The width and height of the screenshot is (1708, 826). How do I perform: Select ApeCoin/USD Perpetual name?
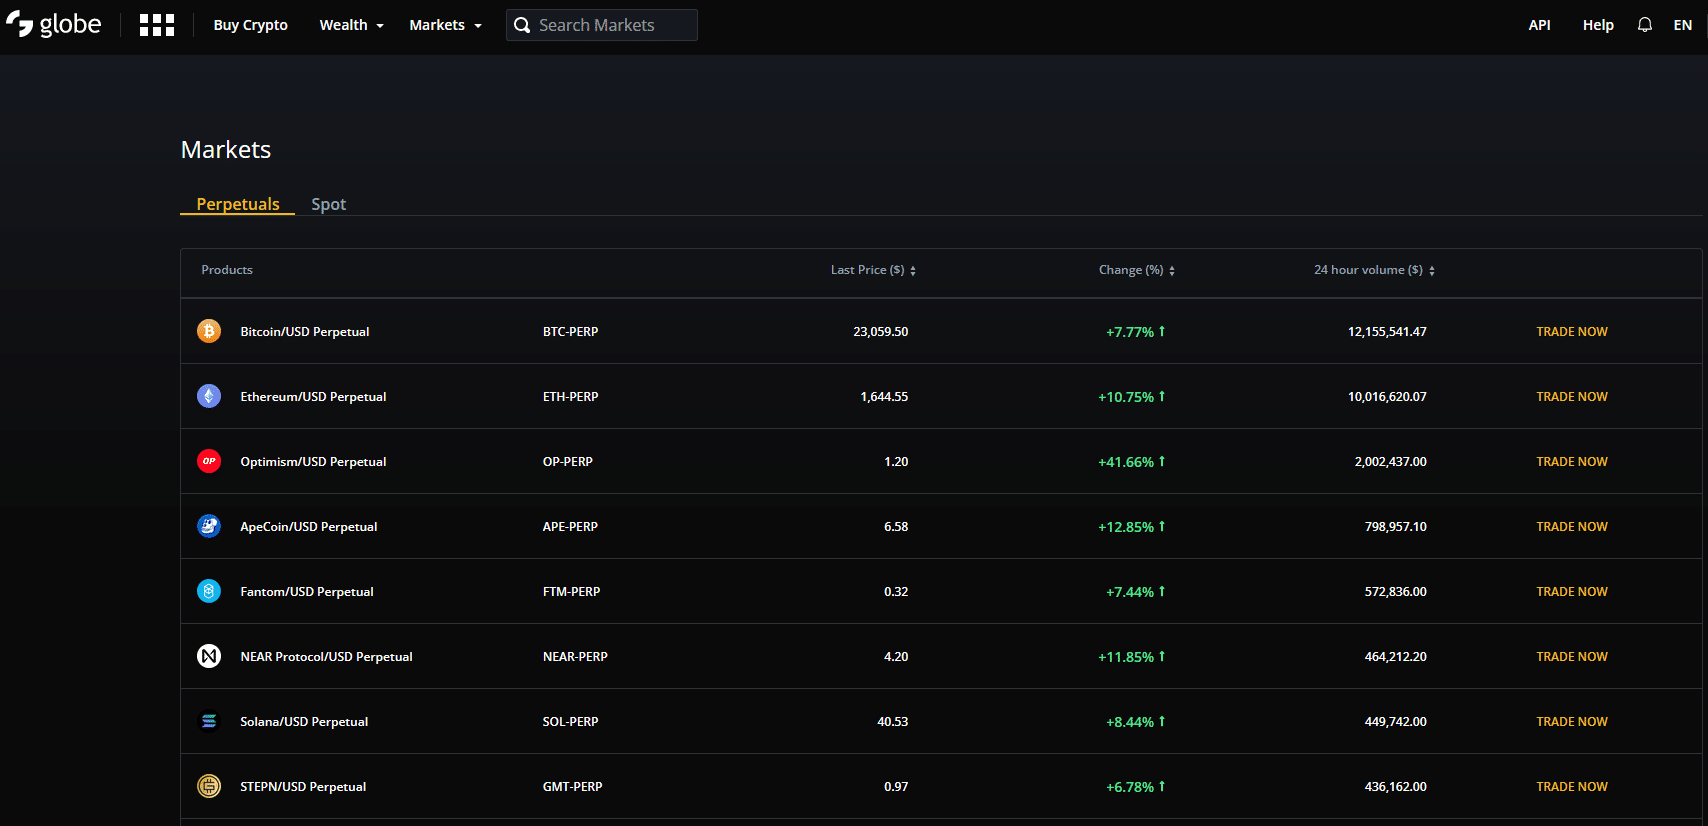tap(309, 526)
